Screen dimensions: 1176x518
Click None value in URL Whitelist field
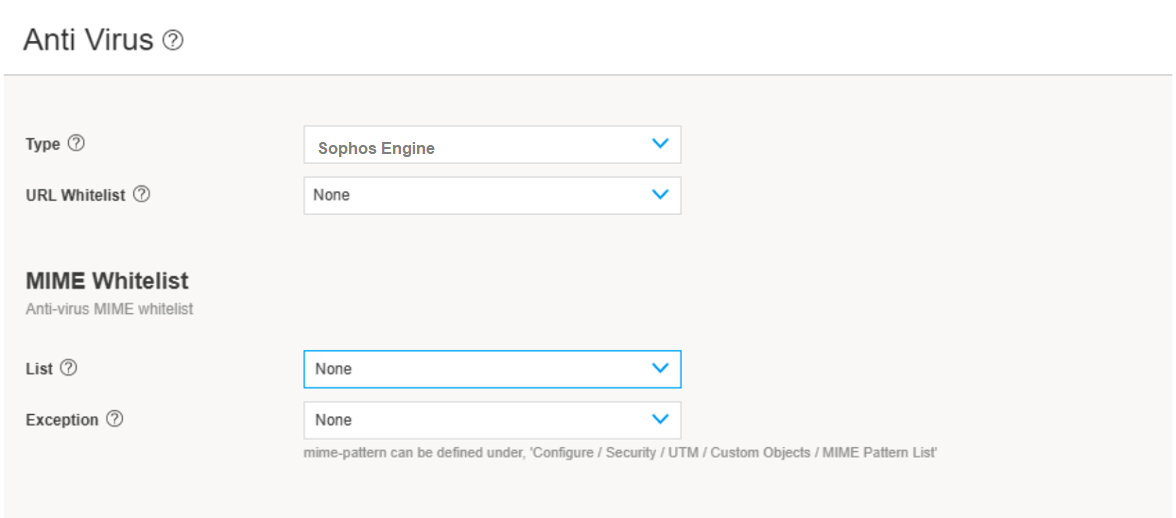pos(331,195)
